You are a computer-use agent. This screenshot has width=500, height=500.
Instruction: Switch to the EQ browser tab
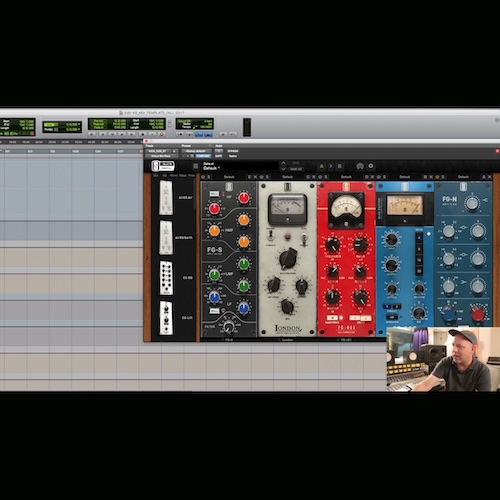(x=164, y=175)
